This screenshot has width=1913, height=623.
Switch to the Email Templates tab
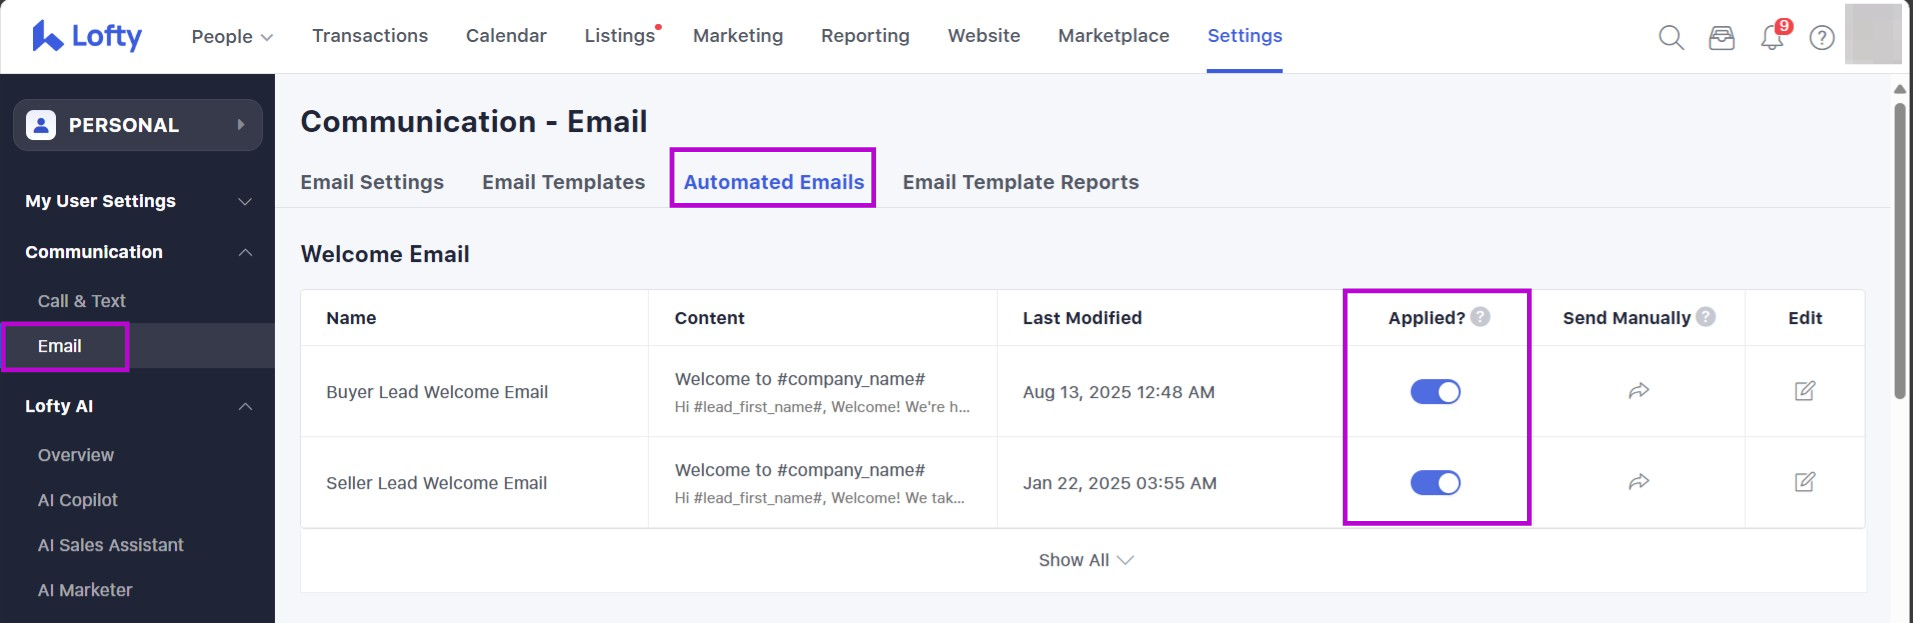point(563,182)
